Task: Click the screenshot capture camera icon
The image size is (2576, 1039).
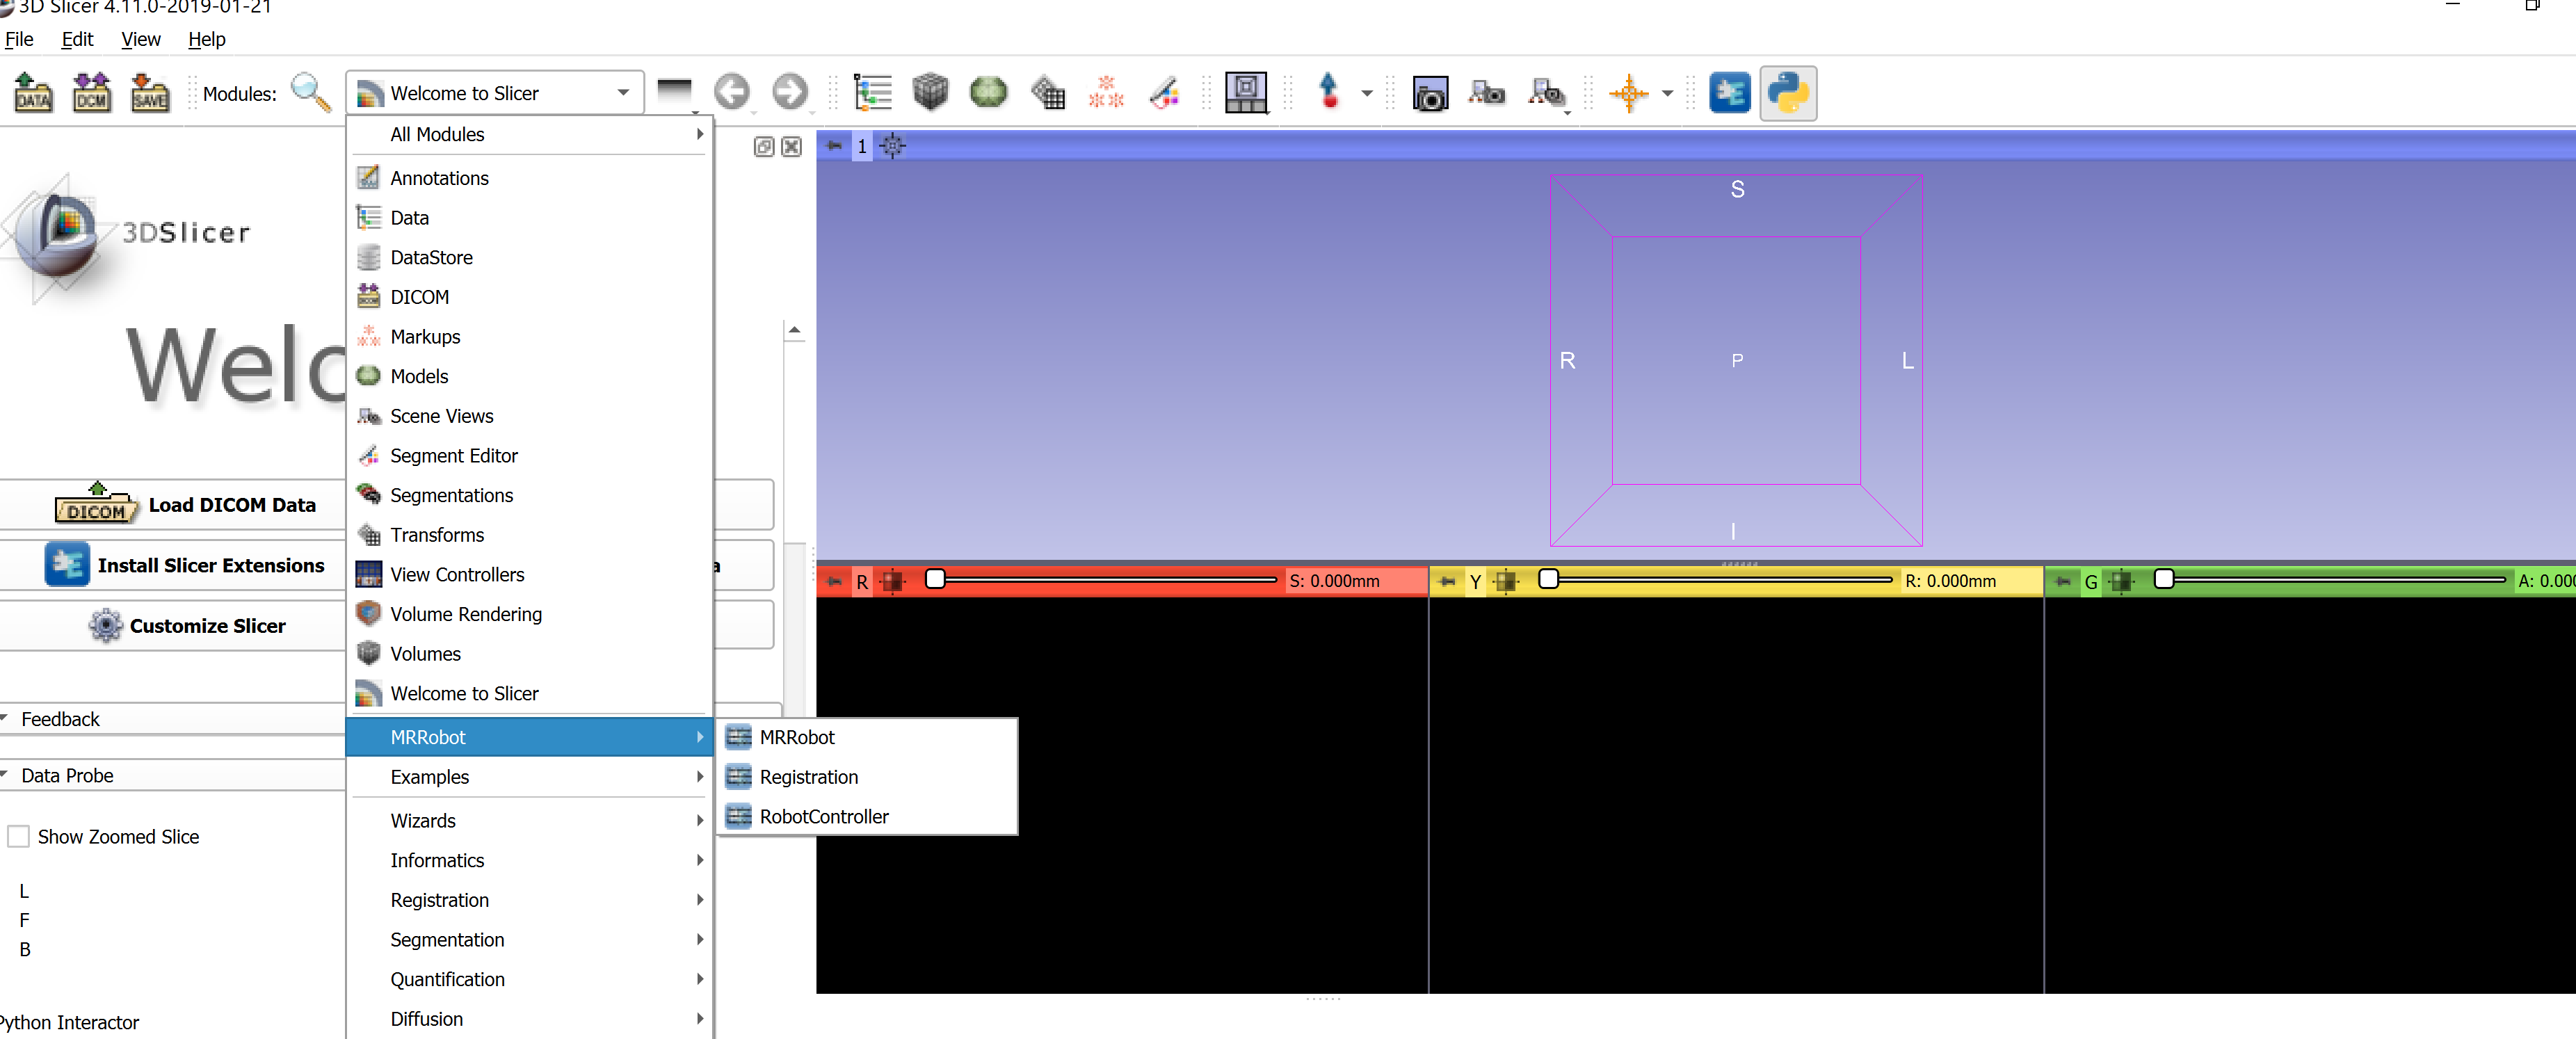Action: [1430, 94]
